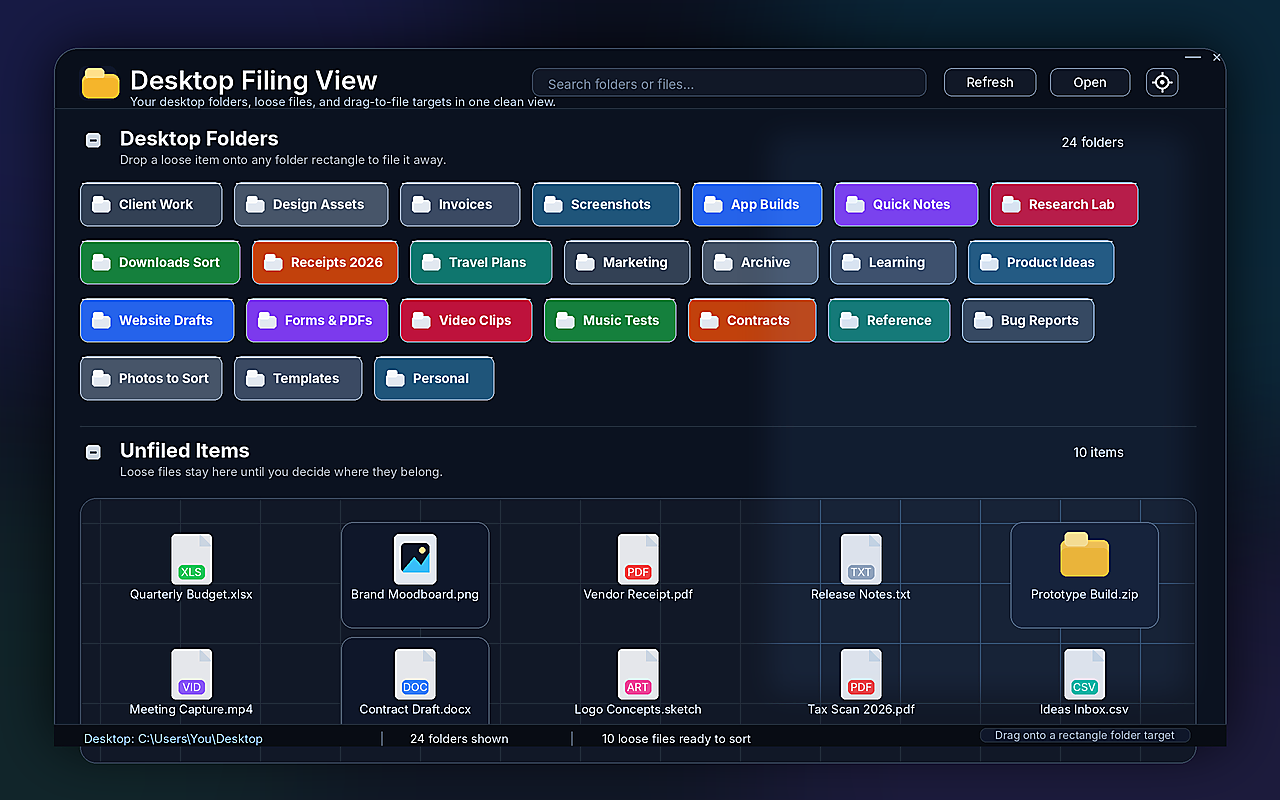Screen dimensions: 1280x800
Task: Focus the Search folders or files field
Action: 729,83
